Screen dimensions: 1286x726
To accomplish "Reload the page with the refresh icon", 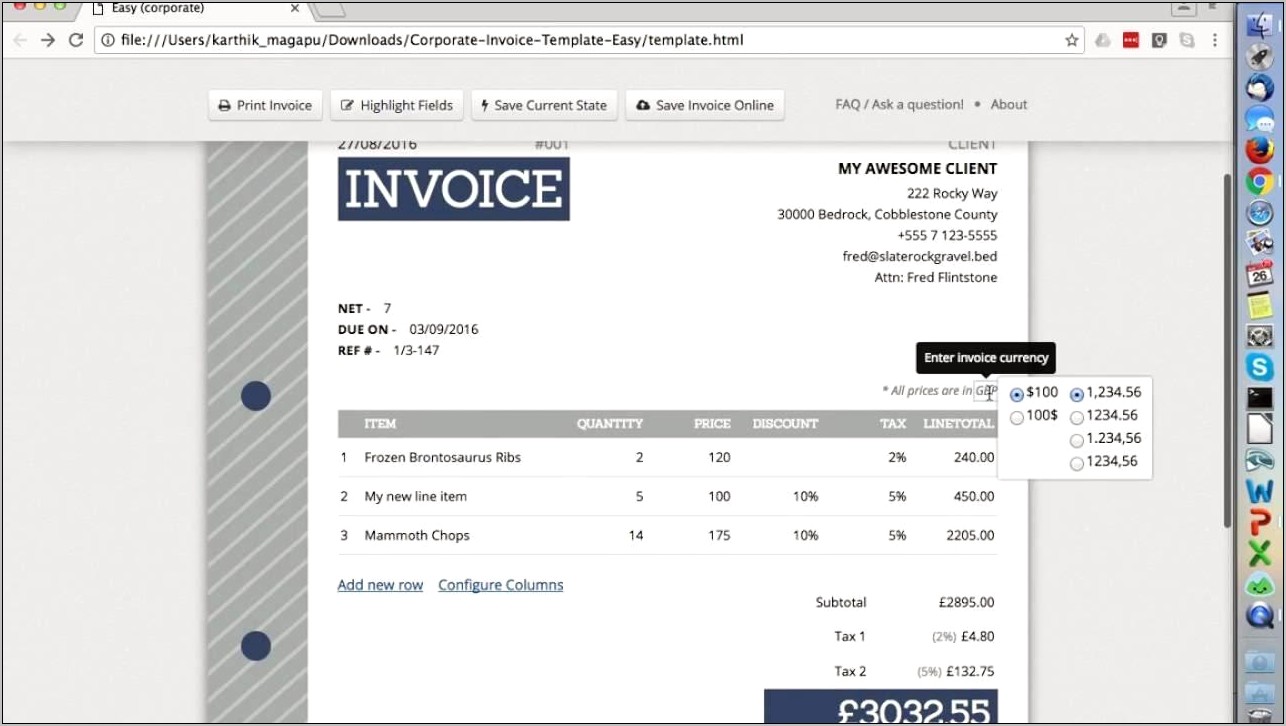I will tap(76, 40).
